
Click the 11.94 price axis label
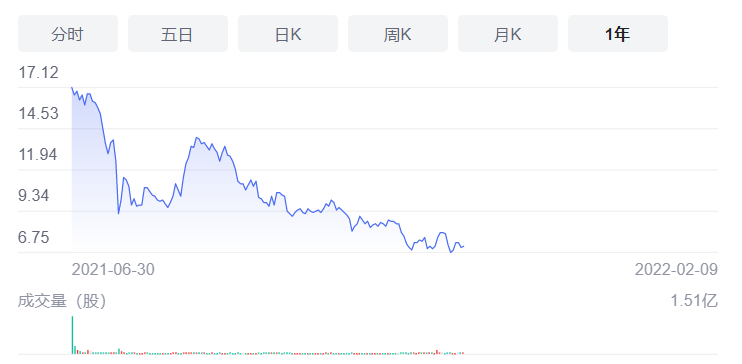[x=38, y=154]
